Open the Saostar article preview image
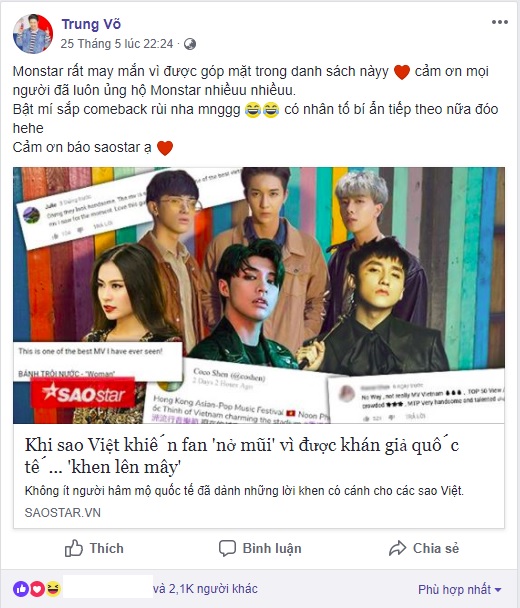The height and width of the screenshot is (608, 520). 259,295
